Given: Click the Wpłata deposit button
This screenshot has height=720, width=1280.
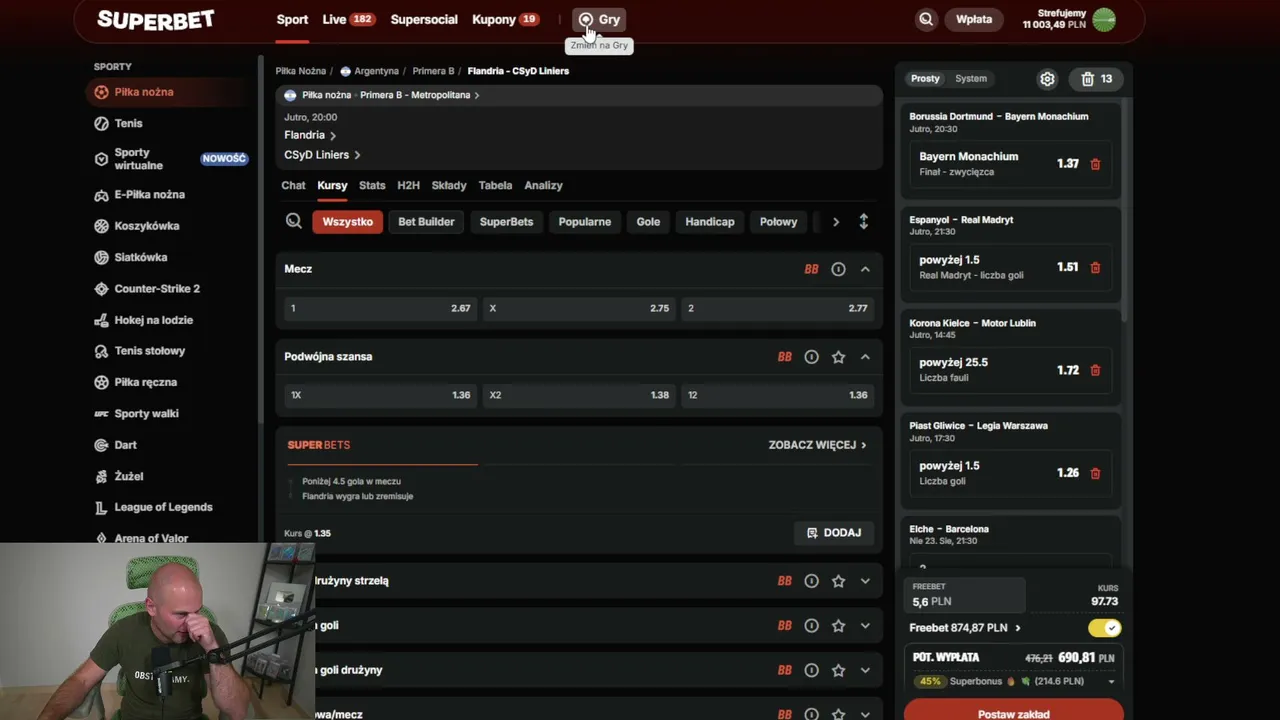Looking at the screenshot, I should click(x=974, y=19).
